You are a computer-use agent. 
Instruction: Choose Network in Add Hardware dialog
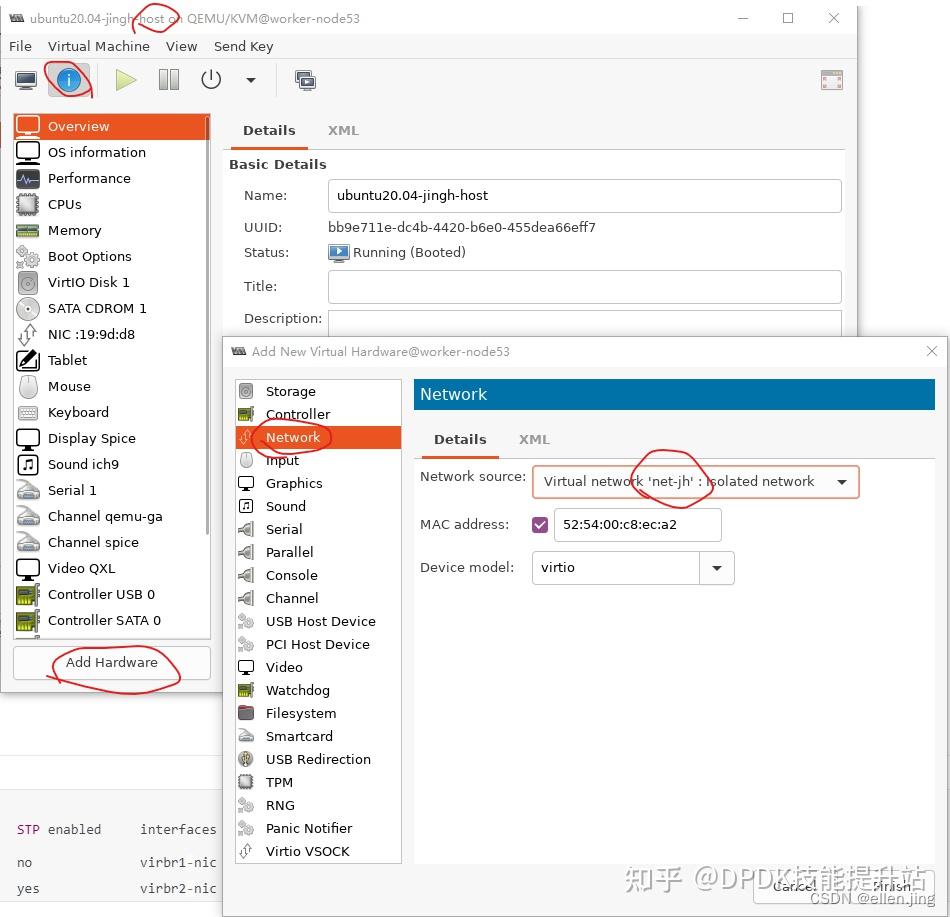tap(318, 438)
